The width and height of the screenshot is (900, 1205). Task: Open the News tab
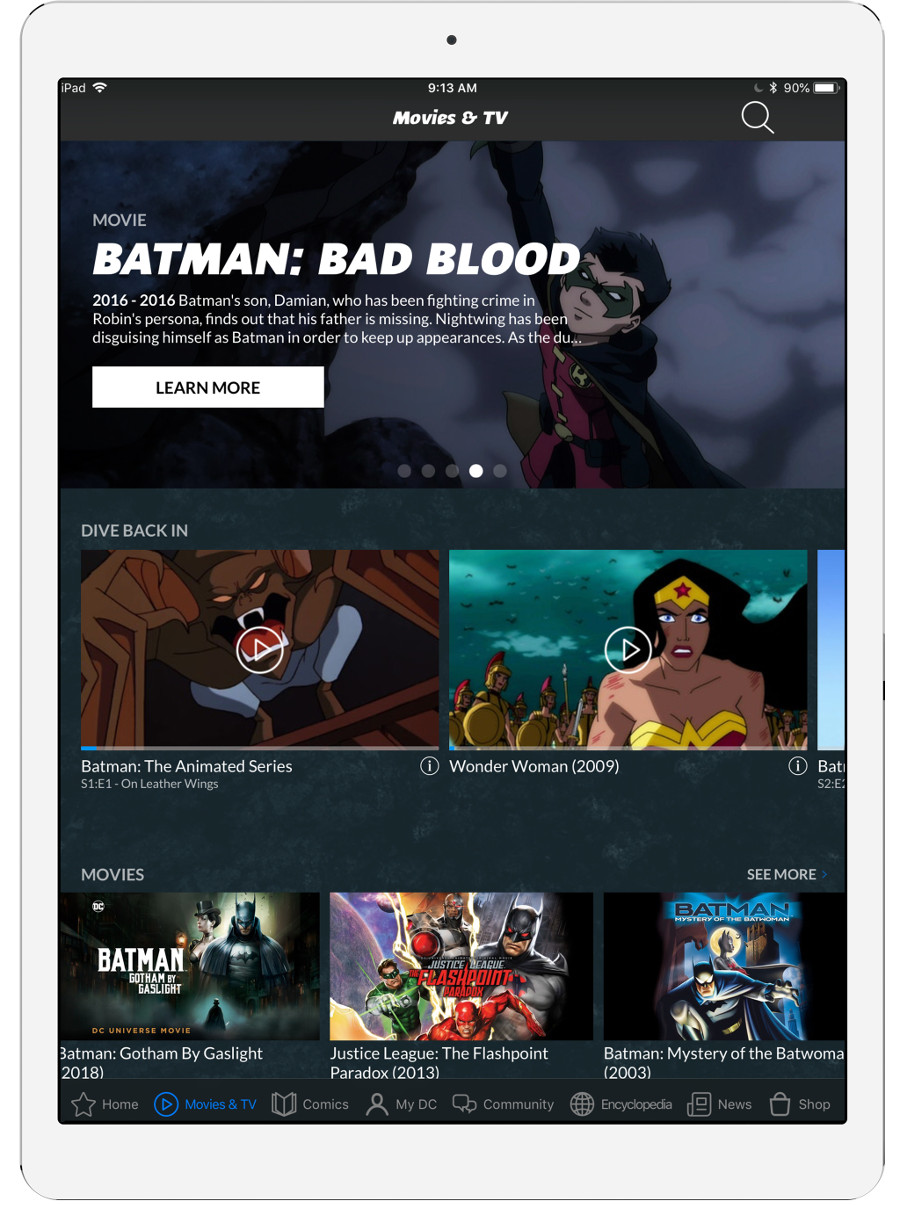(x=719, y=1104)
